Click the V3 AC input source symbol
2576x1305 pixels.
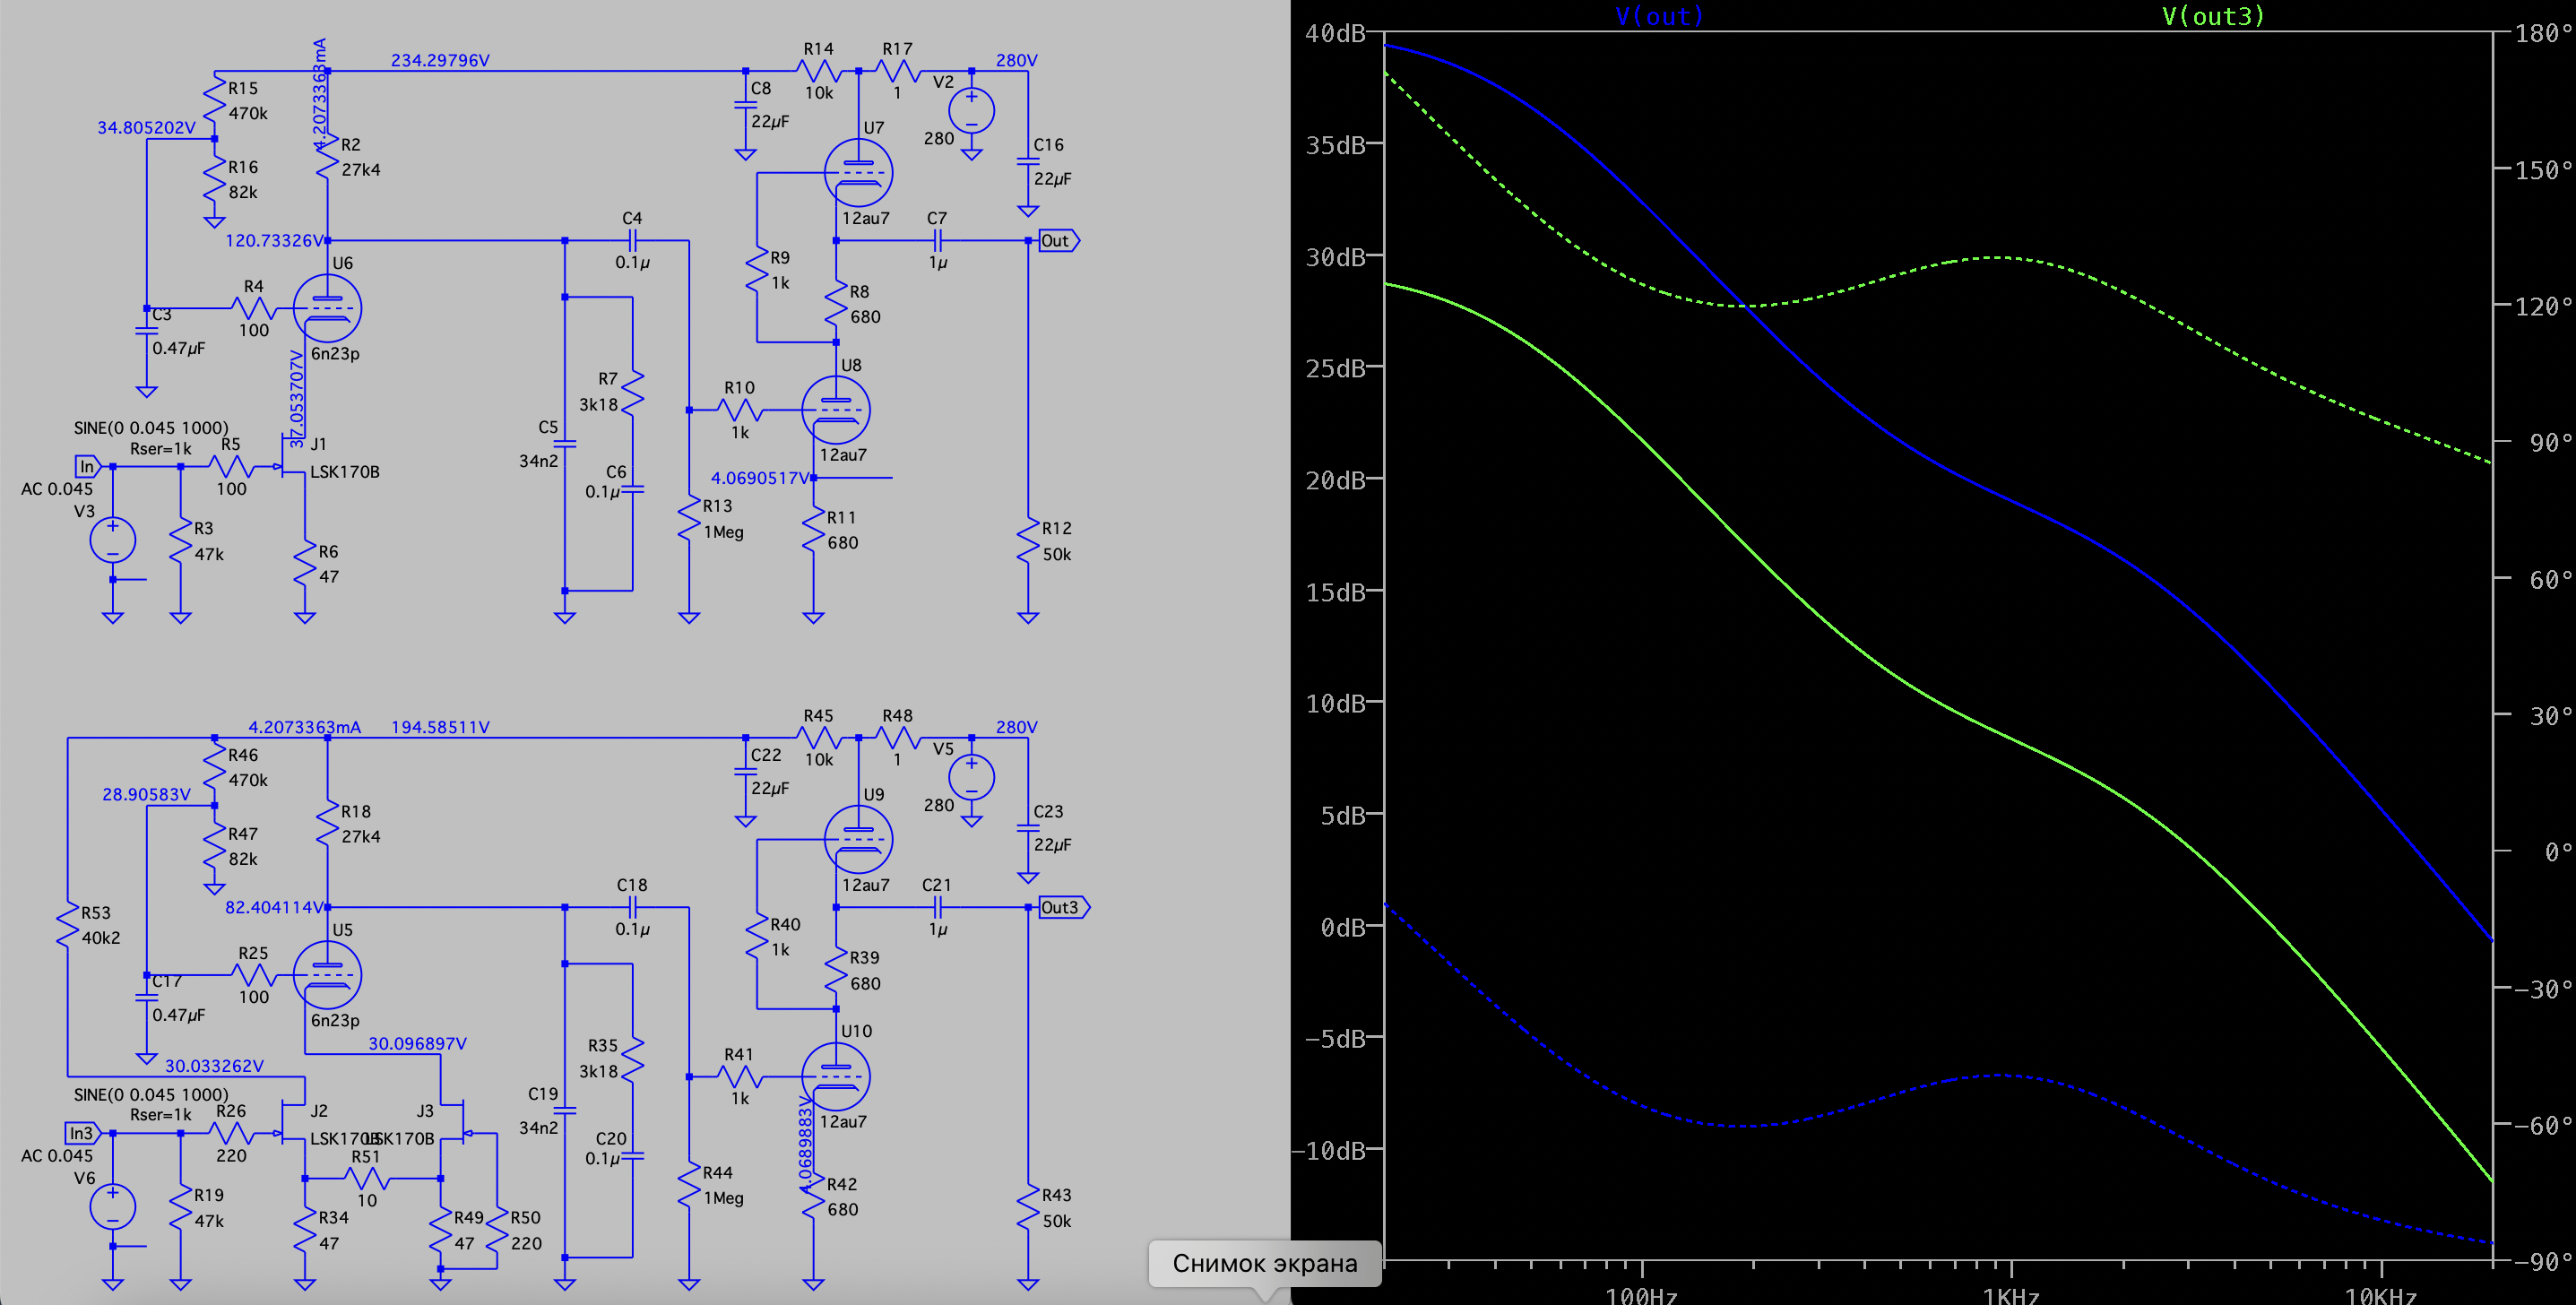[112, 540]
